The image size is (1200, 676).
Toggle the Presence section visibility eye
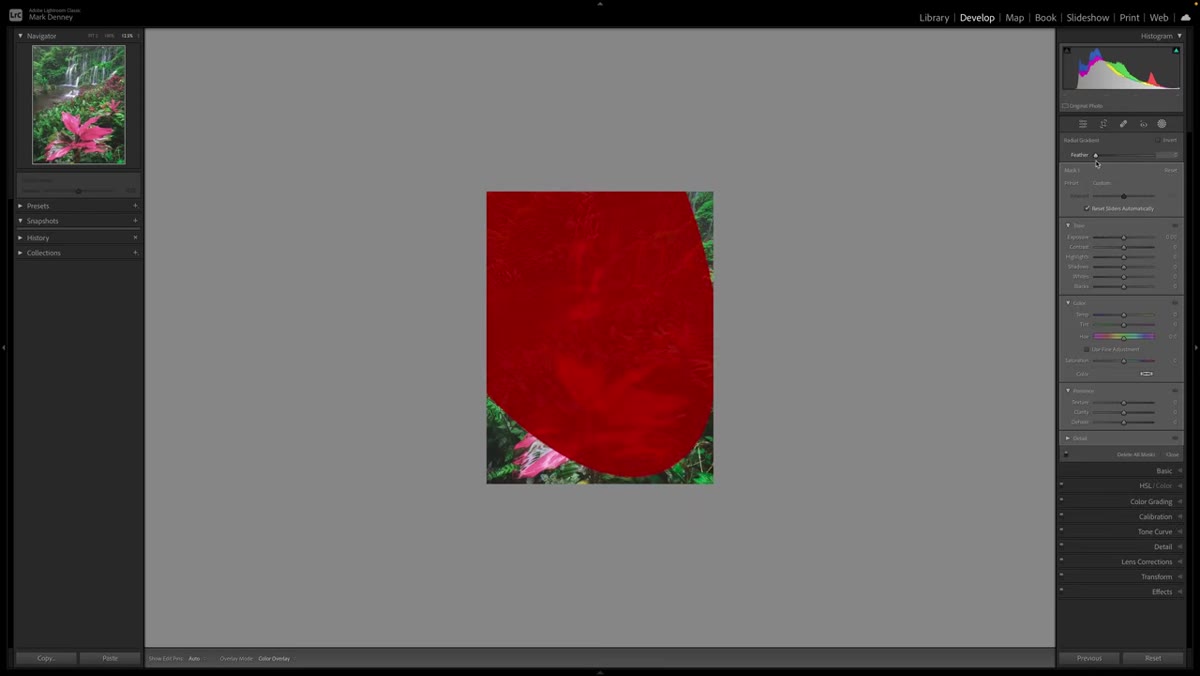1175,391
